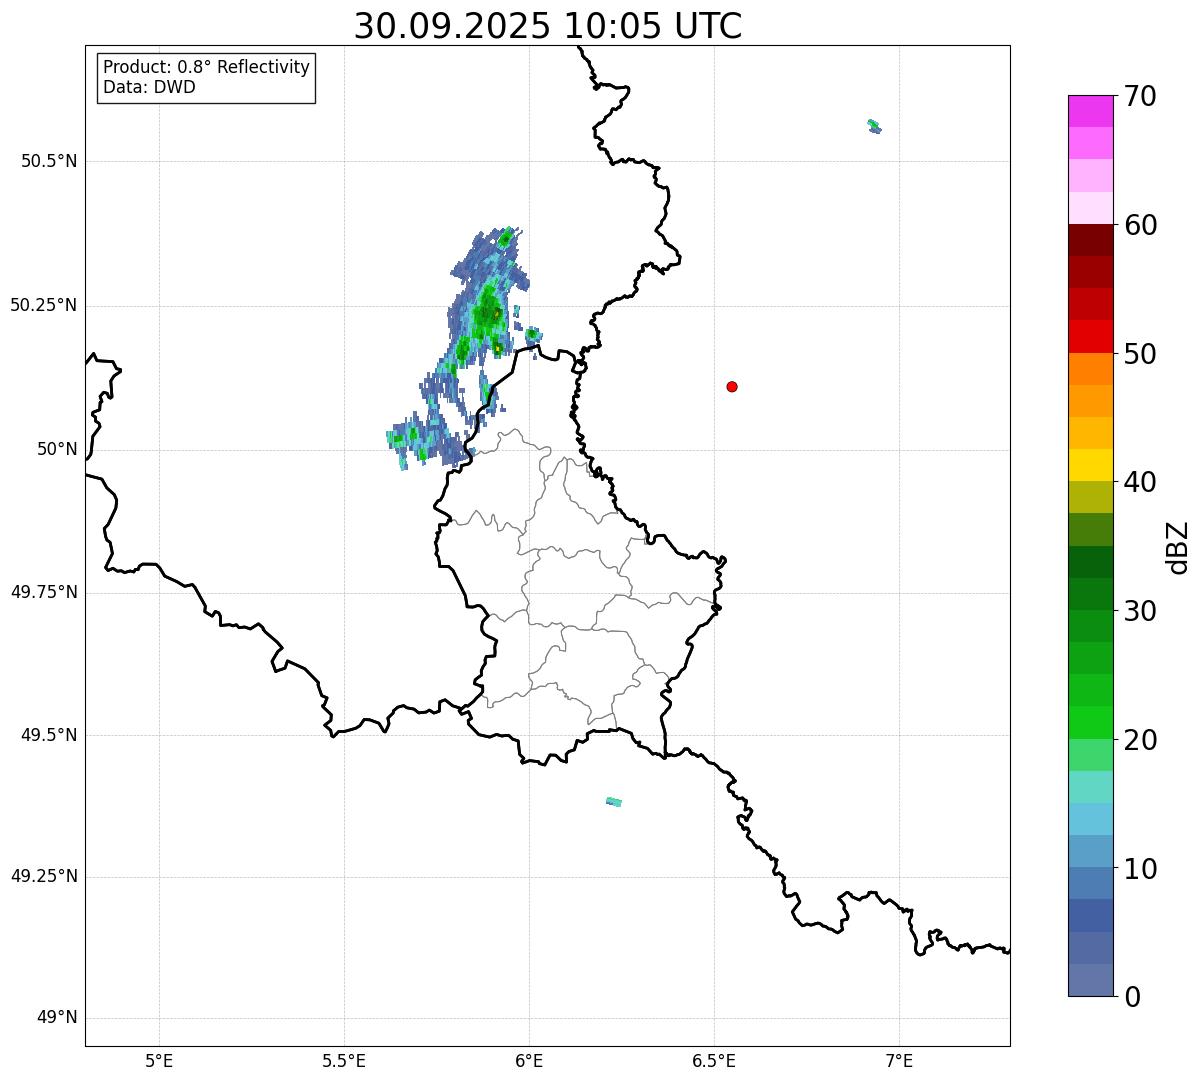This screenshot has width=1202, height=1081.
Task: Click the 50°N latitude label
Action: click(57, 449)
